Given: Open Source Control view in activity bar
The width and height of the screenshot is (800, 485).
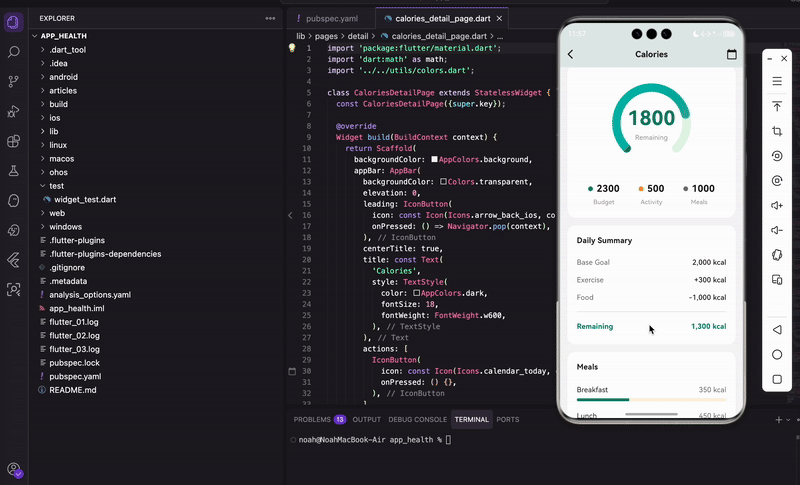Looking at the screenshot, I should point(14,82).
